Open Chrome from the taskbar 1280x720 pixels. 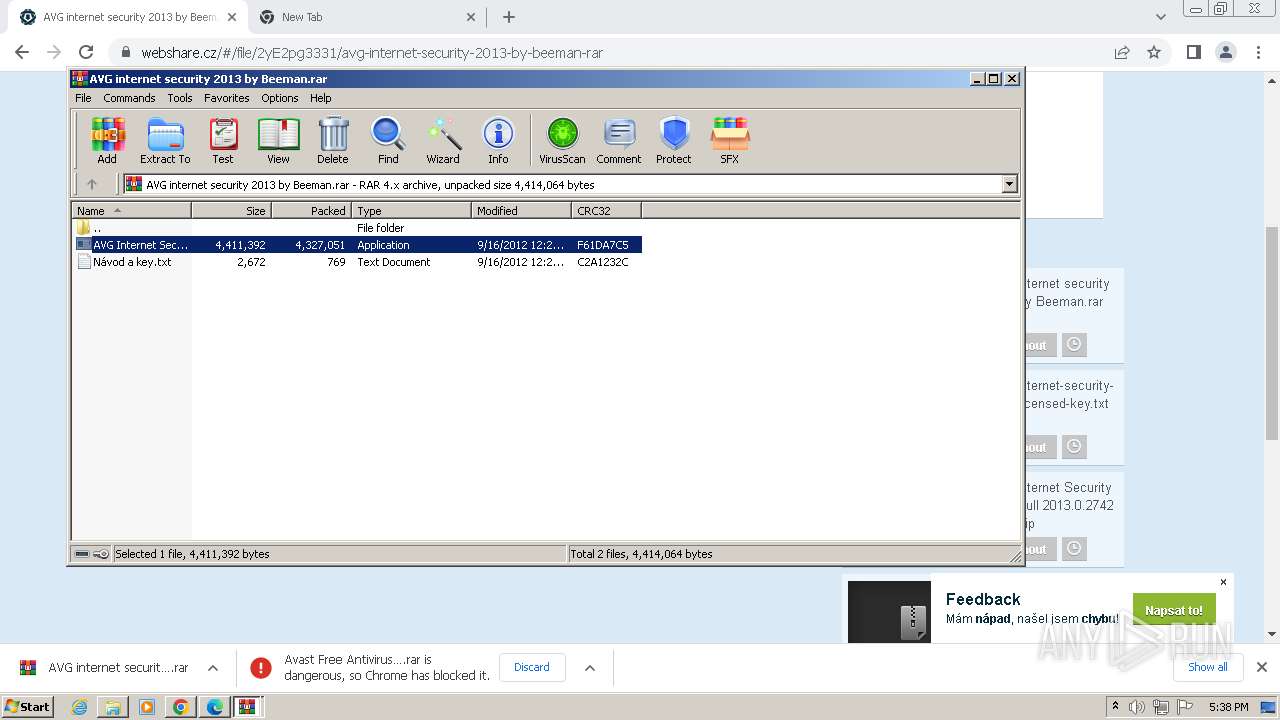tap(180, 707)
